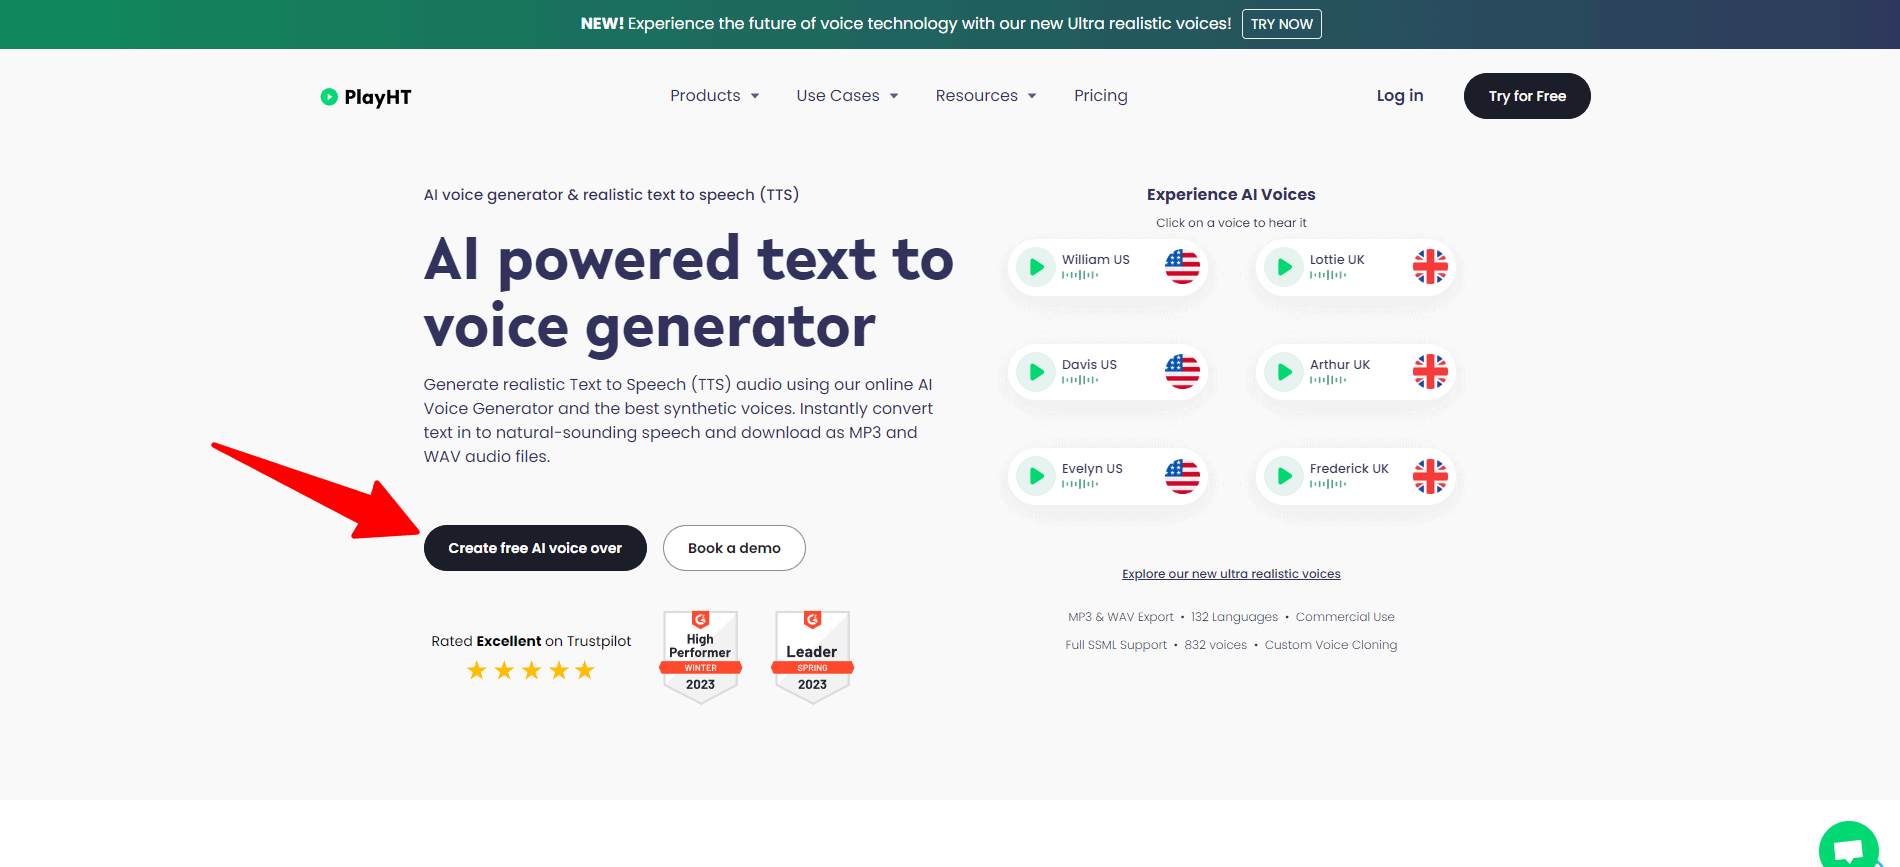This screenshot has width=1900, height=867.
Task: Click Create free AI voice over
Action: point(535,548)
